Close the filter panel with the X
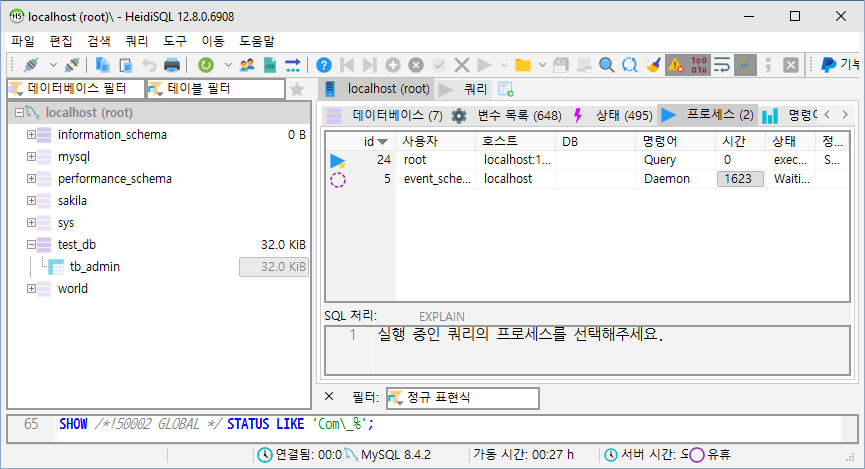 329,396
